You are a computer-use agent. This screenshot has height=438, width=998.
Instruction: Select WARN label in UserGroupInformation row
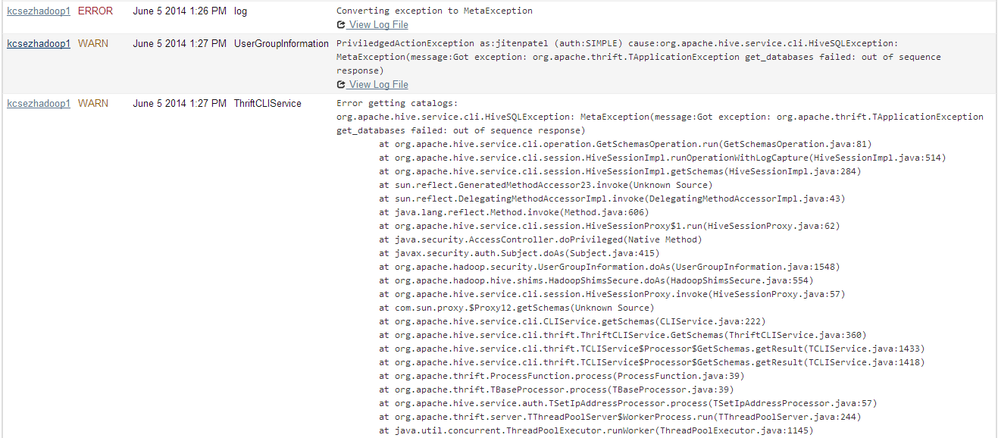pyautogui.click(x=93, y=43)
